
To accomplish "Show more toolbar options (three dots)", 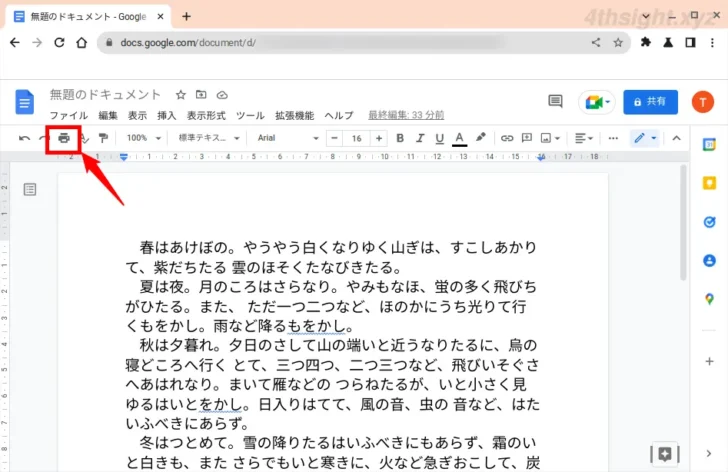I will [x=613, y=138].
